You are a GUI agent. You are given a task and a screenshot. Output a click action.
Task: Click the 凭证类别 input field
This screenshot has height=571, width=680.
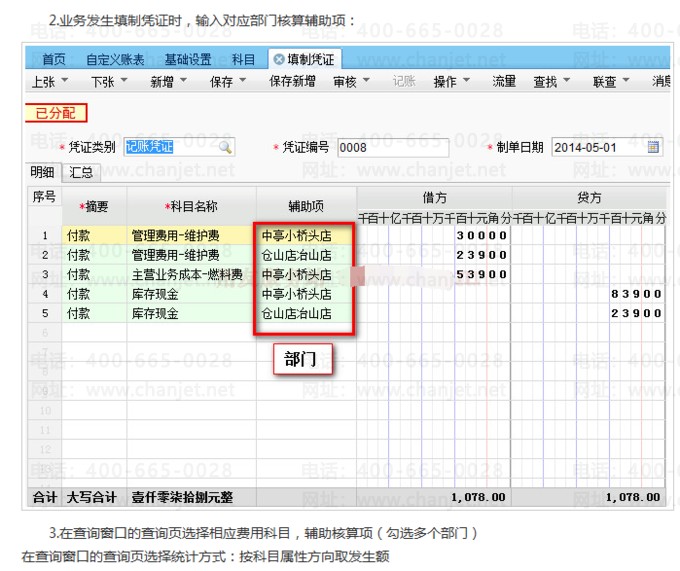179,147
